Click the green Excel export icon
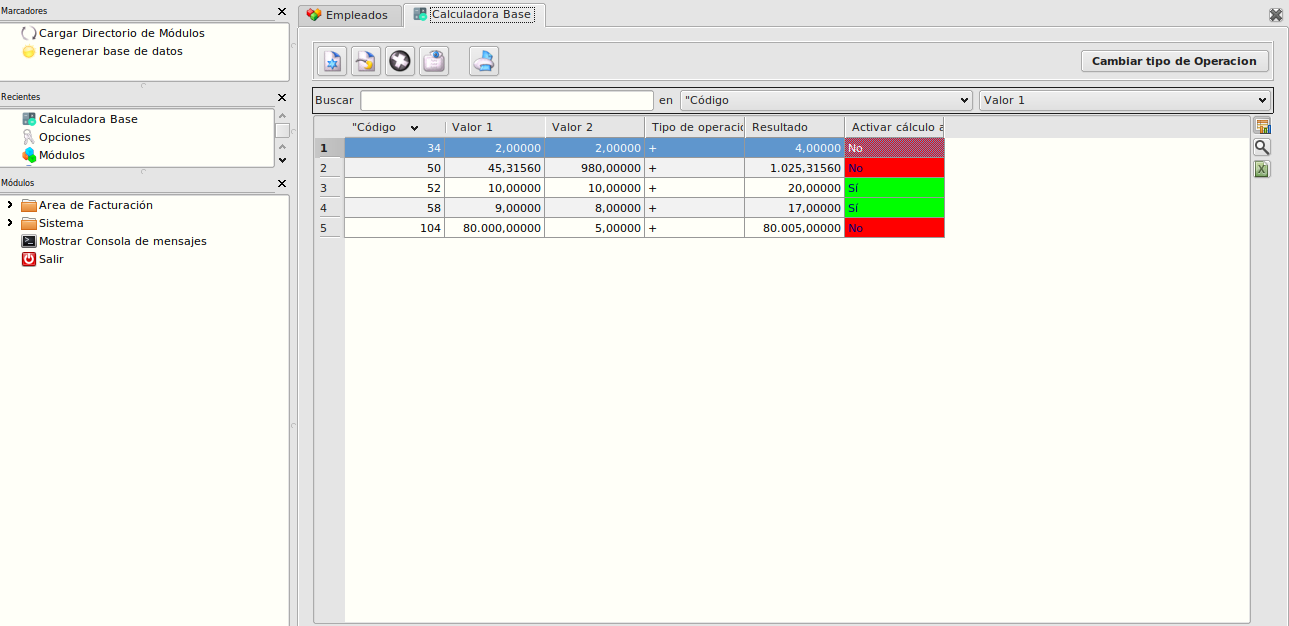The image size is (1289, 626). pos(1262,169)
